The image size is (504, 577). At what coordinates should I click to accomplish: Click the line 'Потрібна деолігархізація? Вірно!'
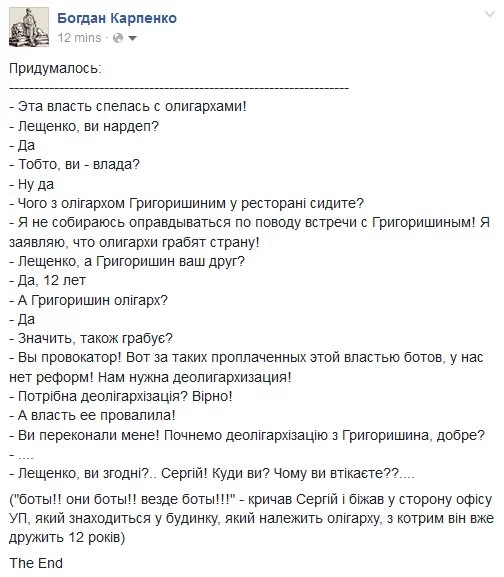121,396
